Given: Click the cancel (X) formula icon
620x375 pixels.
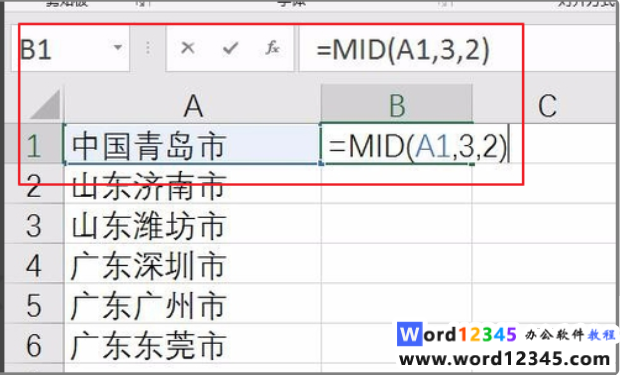Looking at the screenshot, I should [187, 48].
